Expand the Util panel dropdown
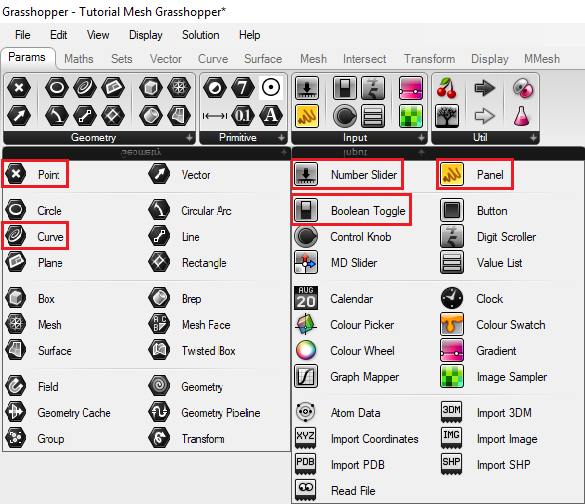 click(x=534, y=138)
